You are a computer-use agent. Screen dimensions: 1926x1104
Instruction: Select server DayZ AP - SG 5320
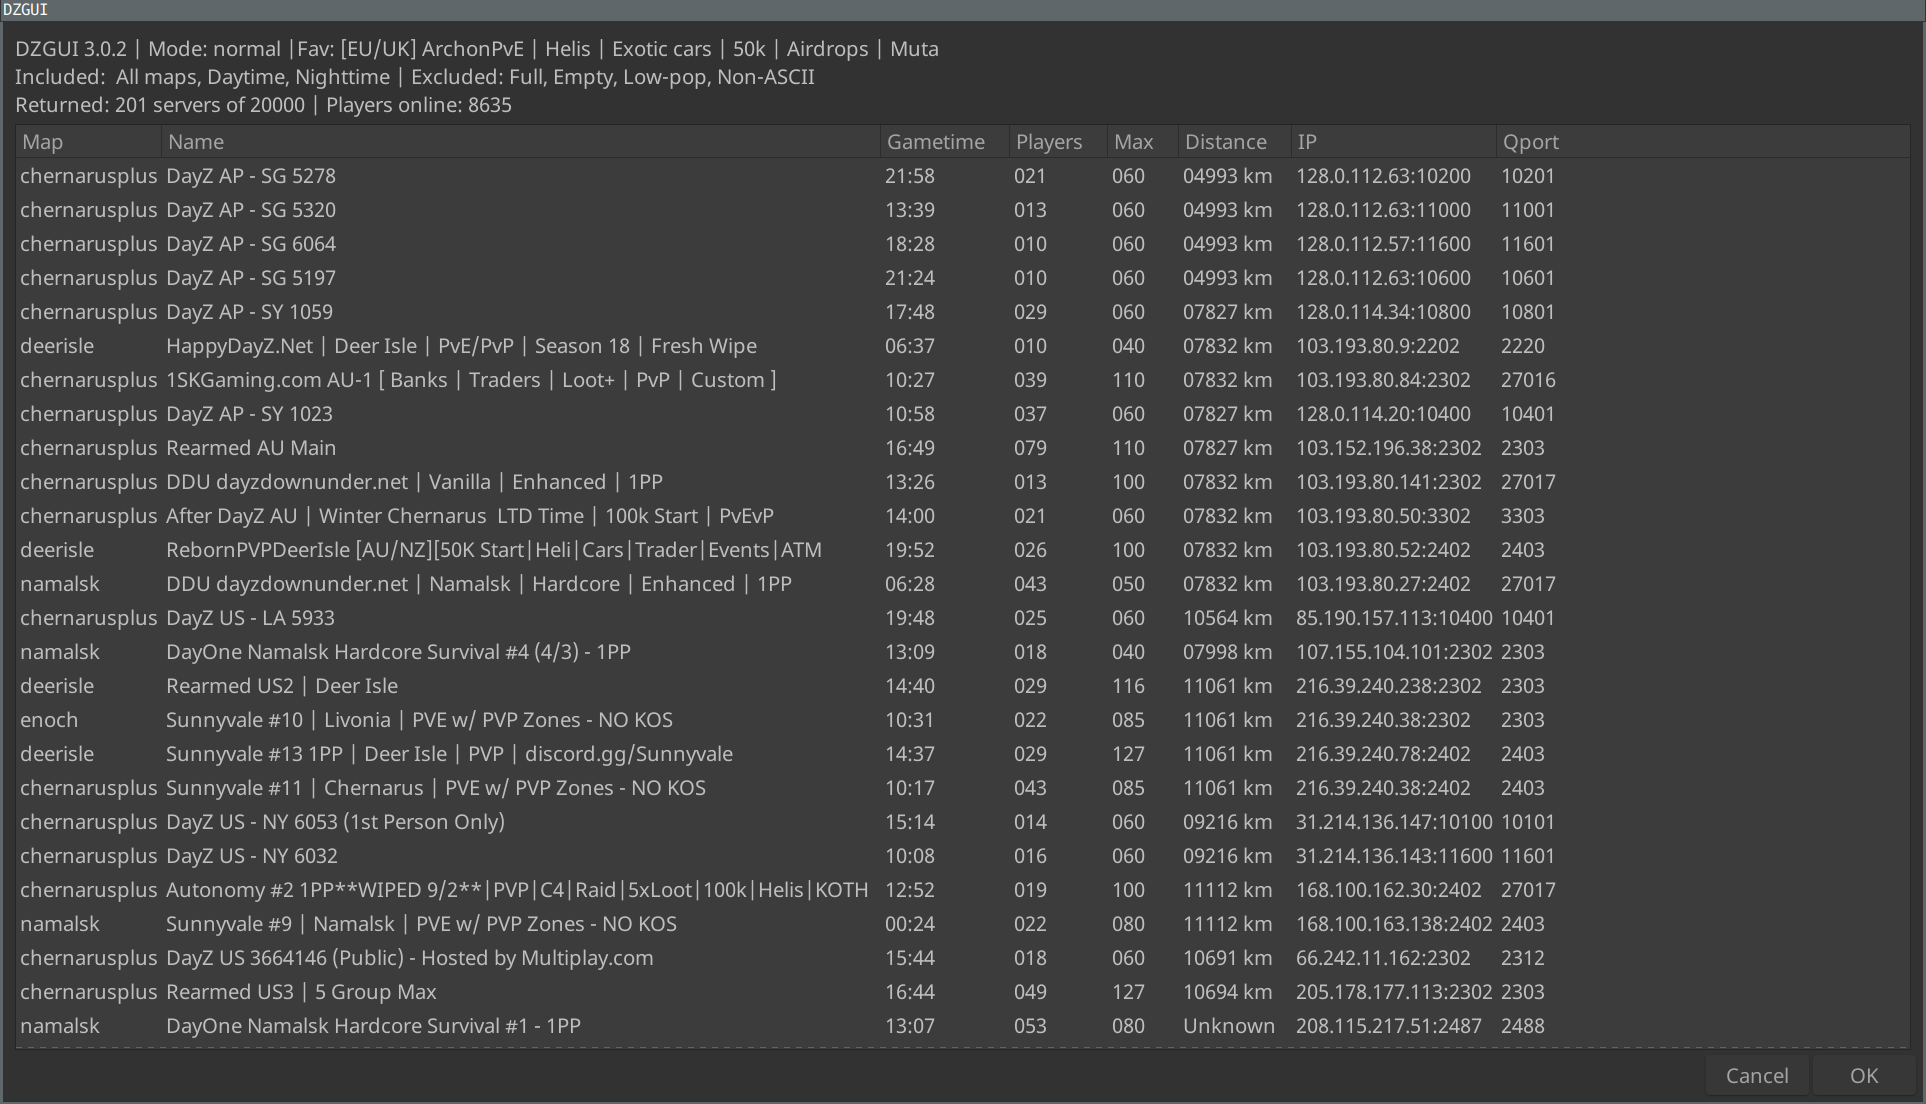pyautogui.click(x=962, y=210)
